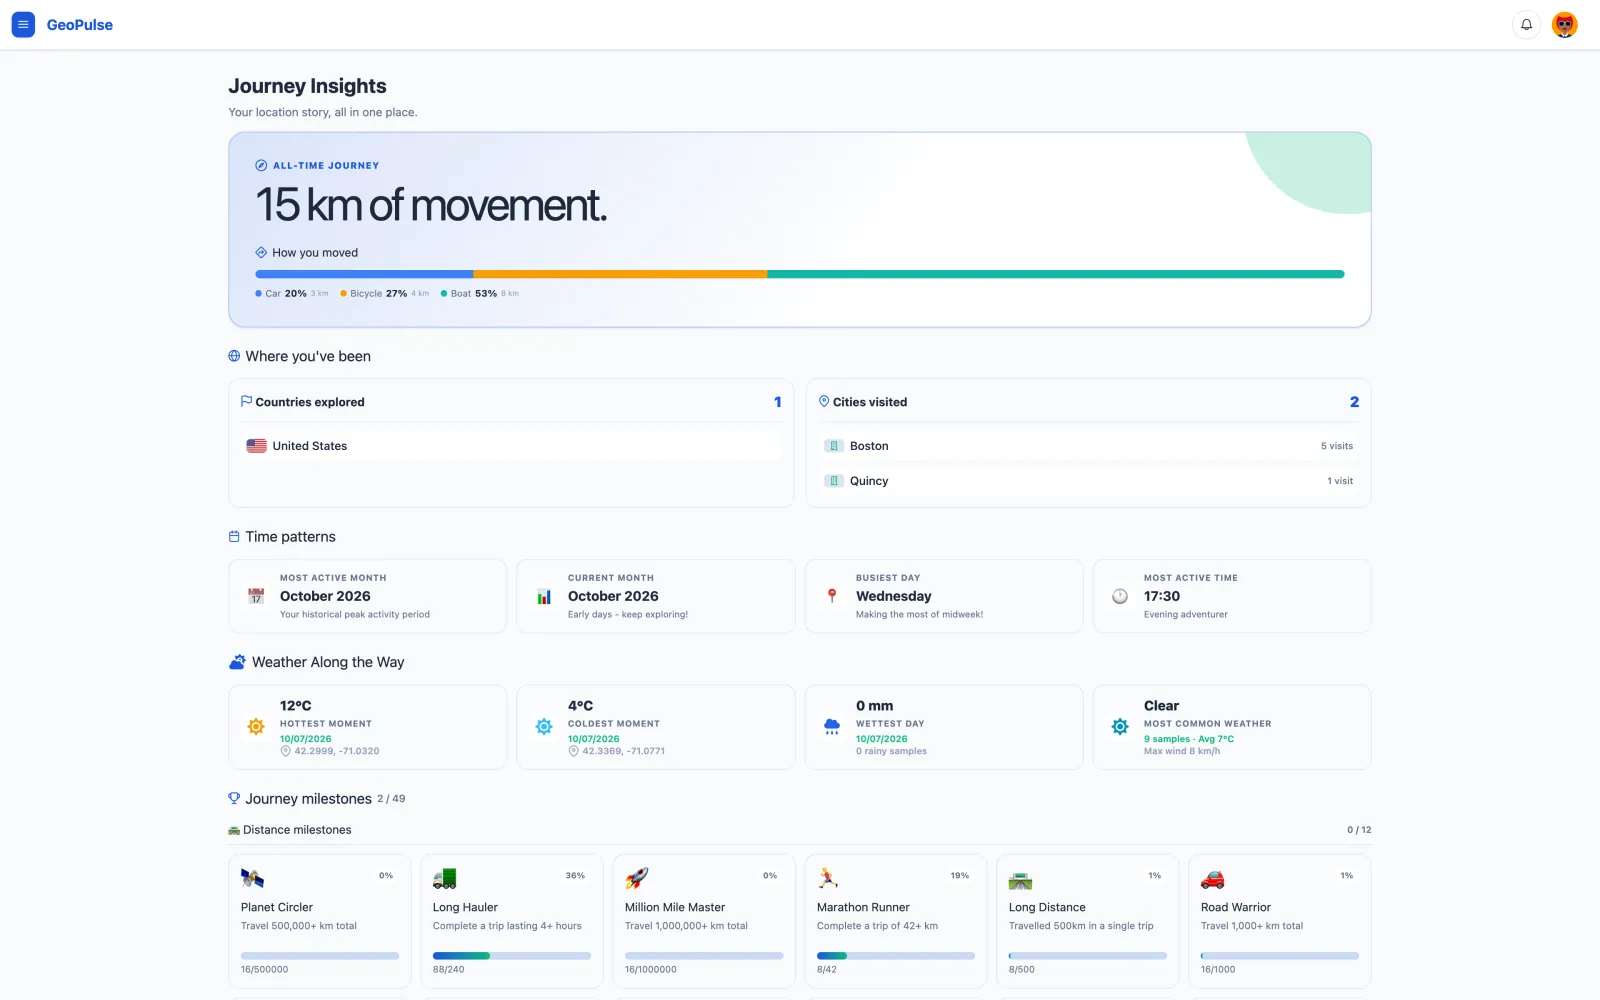Click the building icon next to Quincy
The height and width of the screenshot is (1000, 1600).
[x=834, y=481]
